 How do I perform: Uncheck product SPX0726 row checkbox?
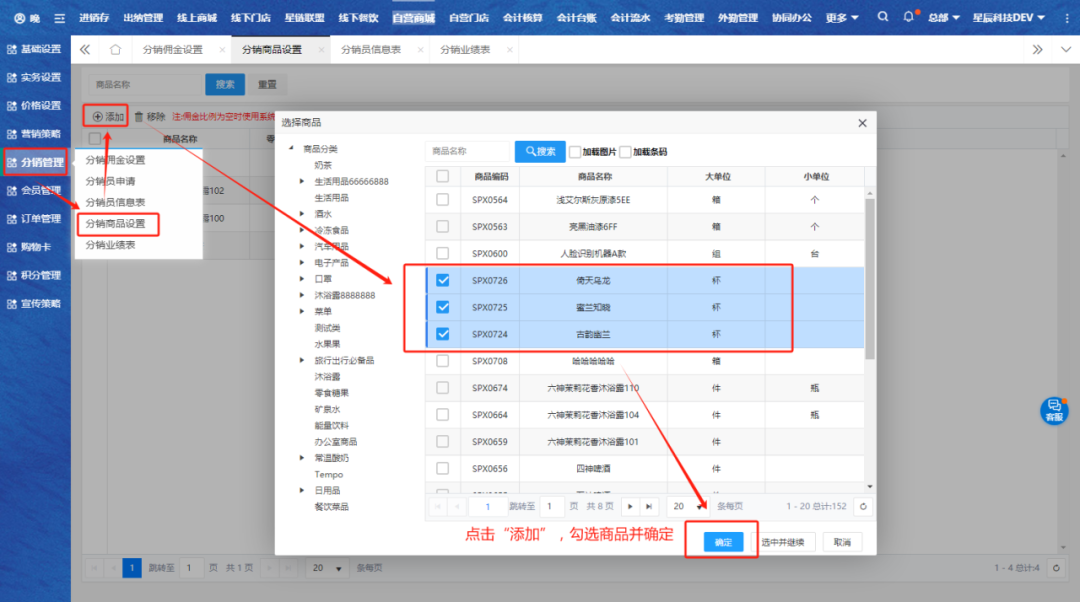pos(443,280)
